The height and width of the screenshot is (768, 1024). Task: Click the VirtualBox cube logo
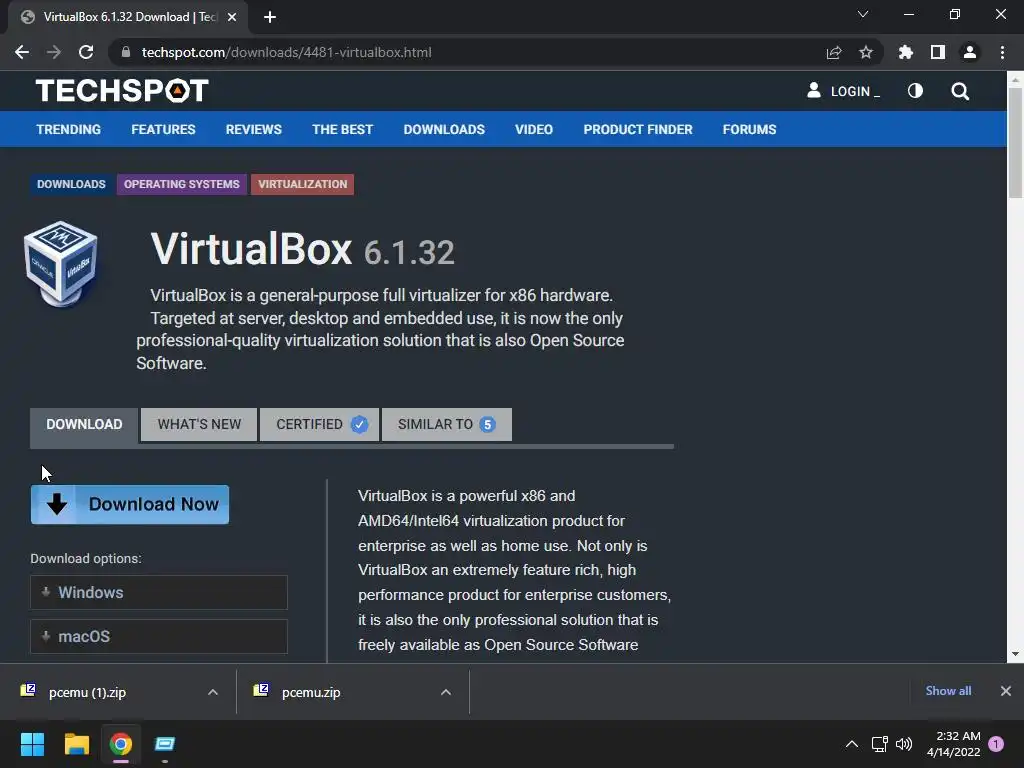click(x=61, y=263)
